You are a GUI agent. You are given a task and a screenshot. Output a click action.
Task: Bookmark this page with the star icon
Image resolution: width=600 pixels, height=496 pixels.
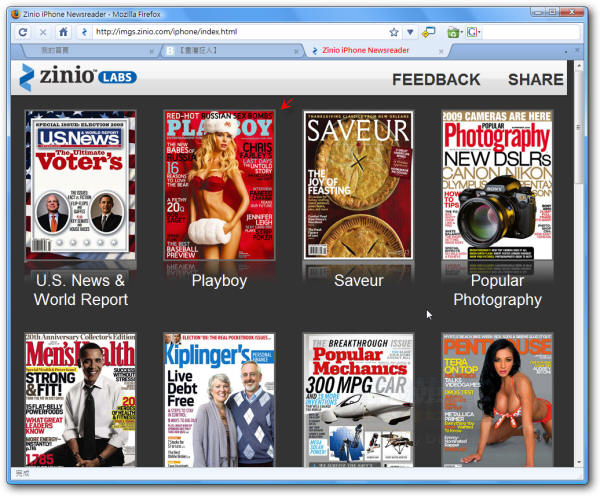tap(394, 32)
